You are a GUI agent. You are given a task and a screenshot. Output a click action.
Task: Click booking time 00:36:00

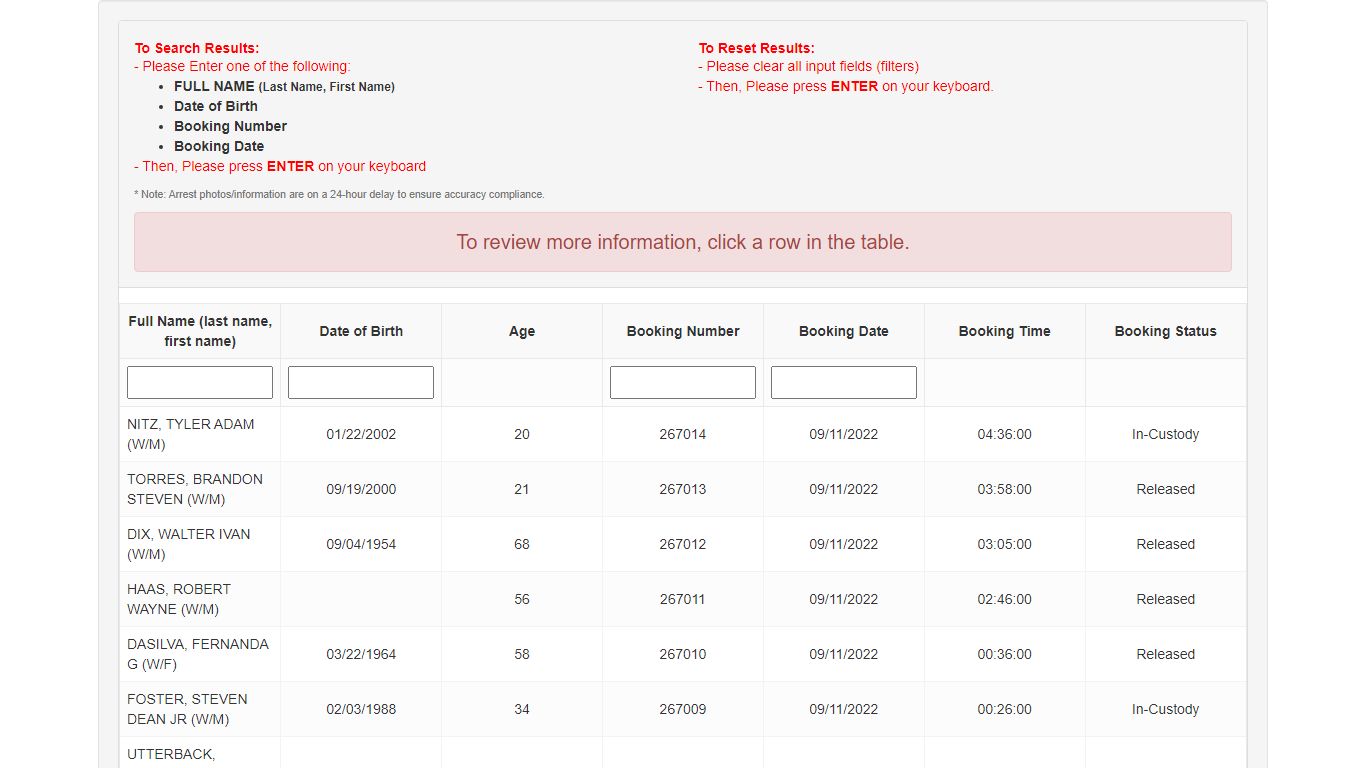[x=1005, y=654]
